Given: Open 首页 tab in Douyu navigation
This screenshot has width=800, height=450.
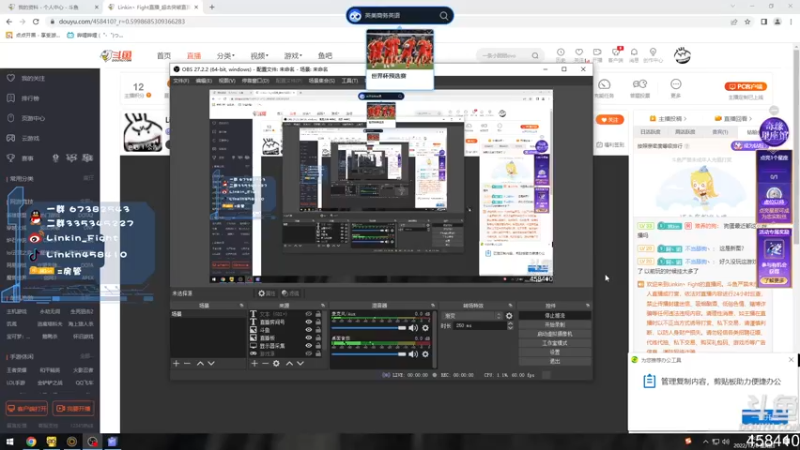Looking at the screenshot, I should tap(164, 56).
